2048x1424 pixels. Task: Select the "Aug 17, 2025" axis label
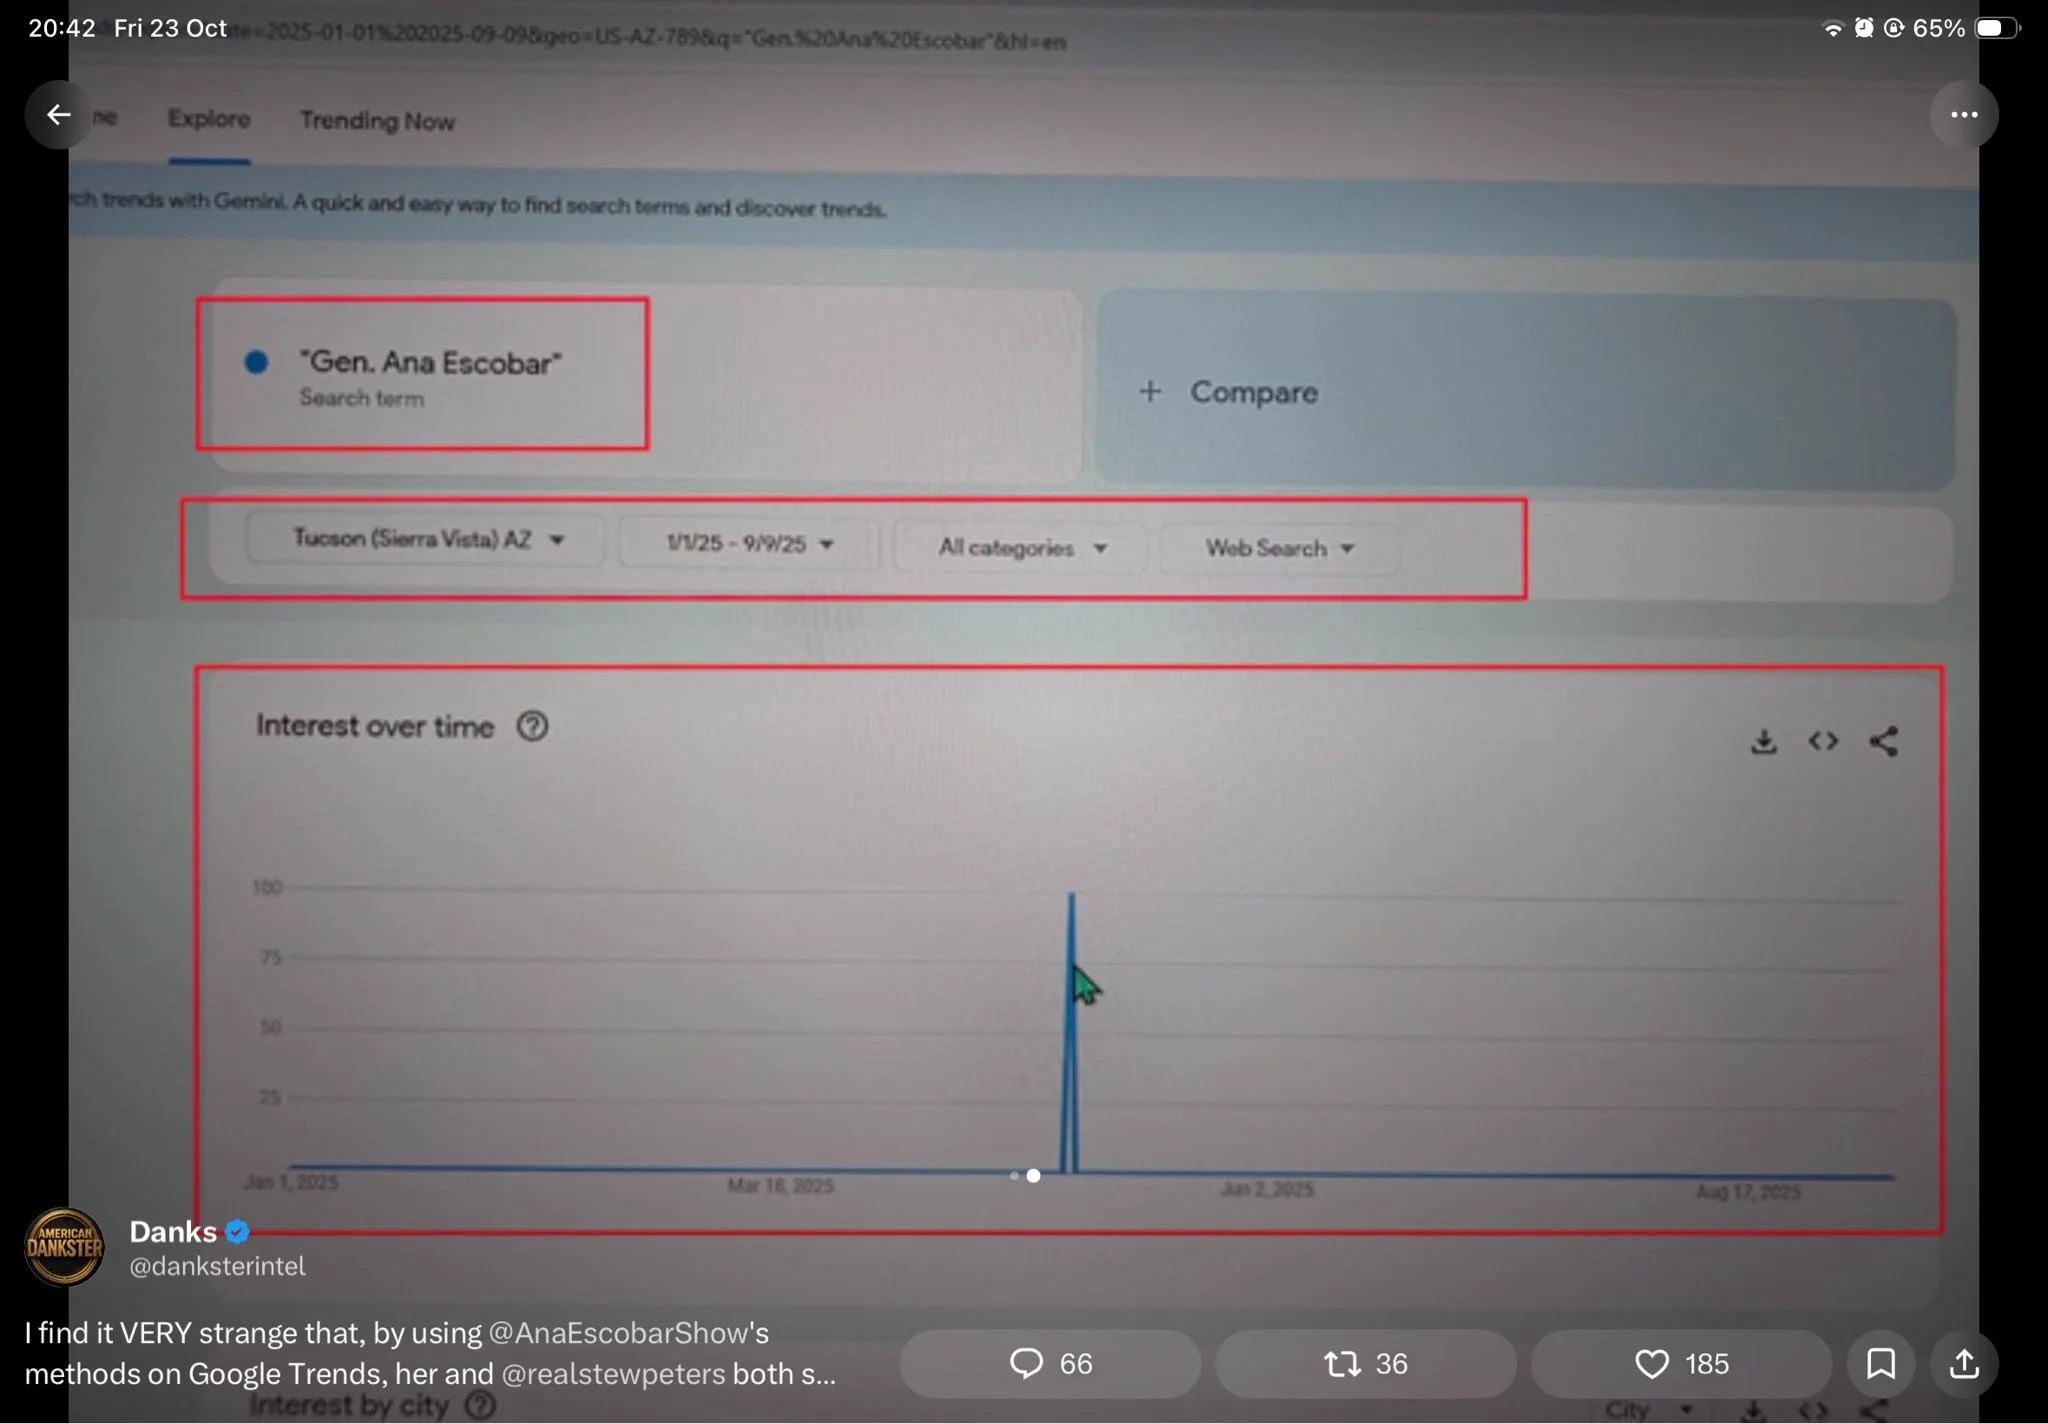click(x=1748, y=1191)
